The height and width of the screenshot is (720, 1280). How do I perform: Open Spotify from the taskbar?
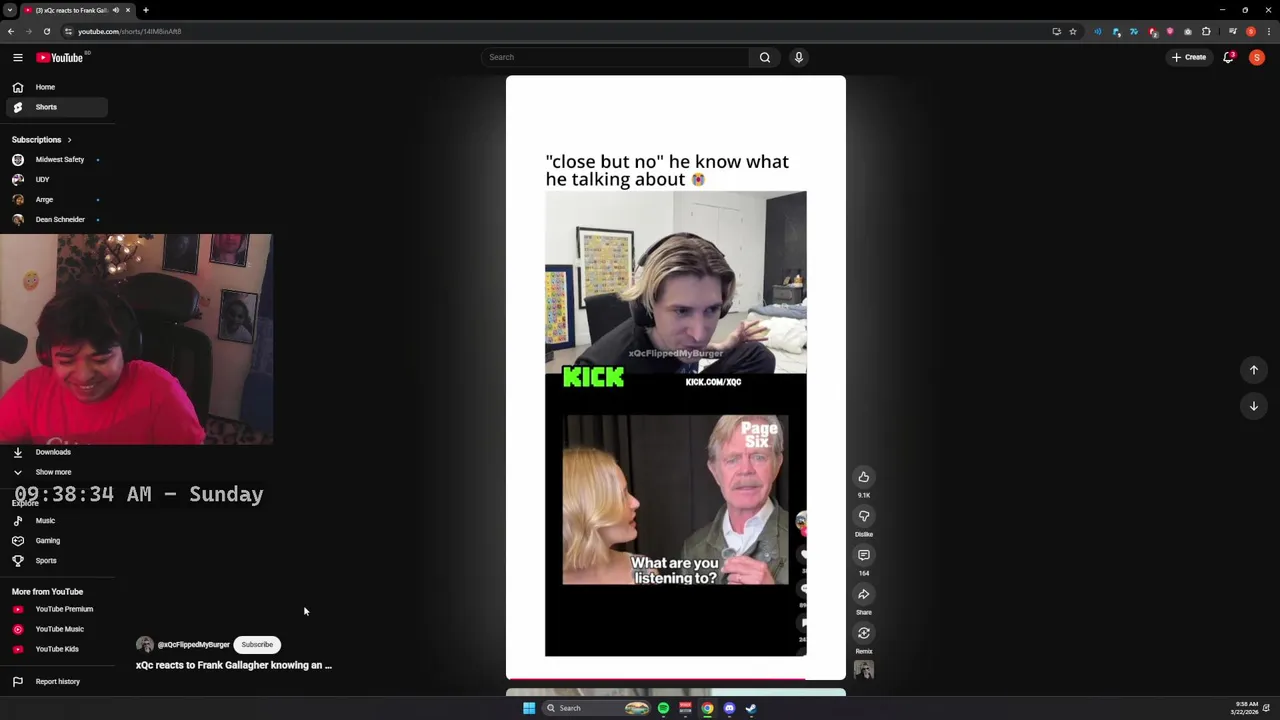click(x=663, y=708)
